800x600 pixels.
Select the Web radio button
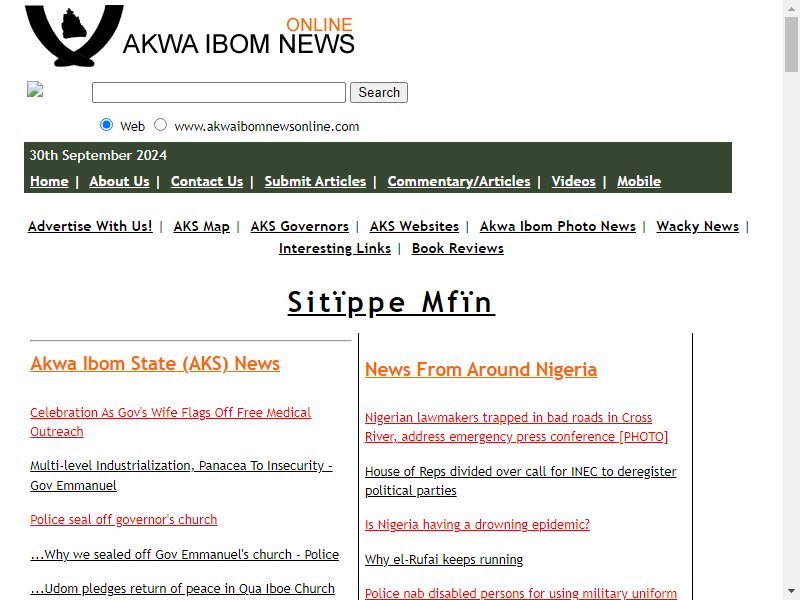[106, 124]
